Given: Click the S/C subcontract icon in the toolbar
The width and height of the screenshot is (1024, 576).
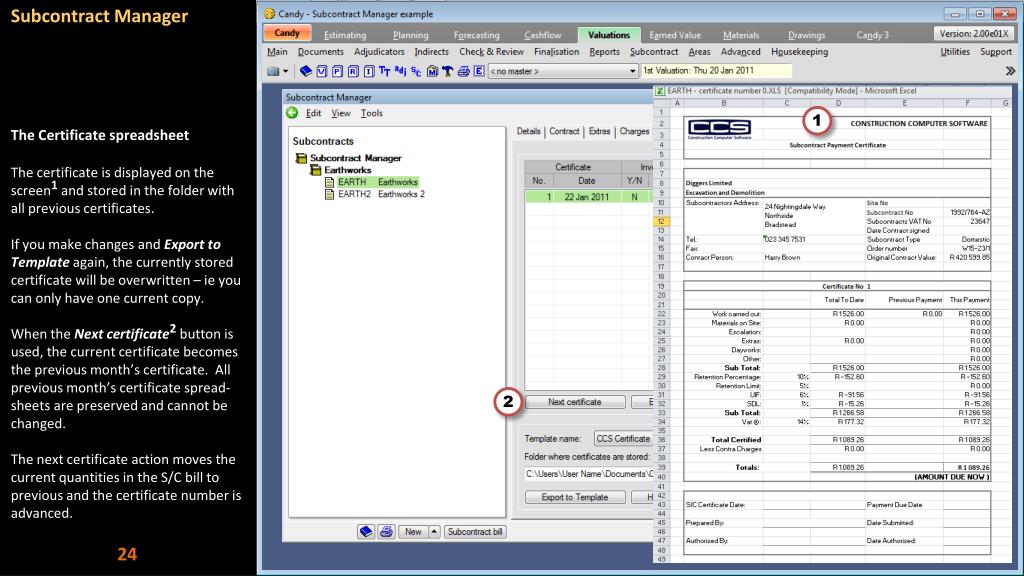Looking at the screenshot, I should click(416, 71).
